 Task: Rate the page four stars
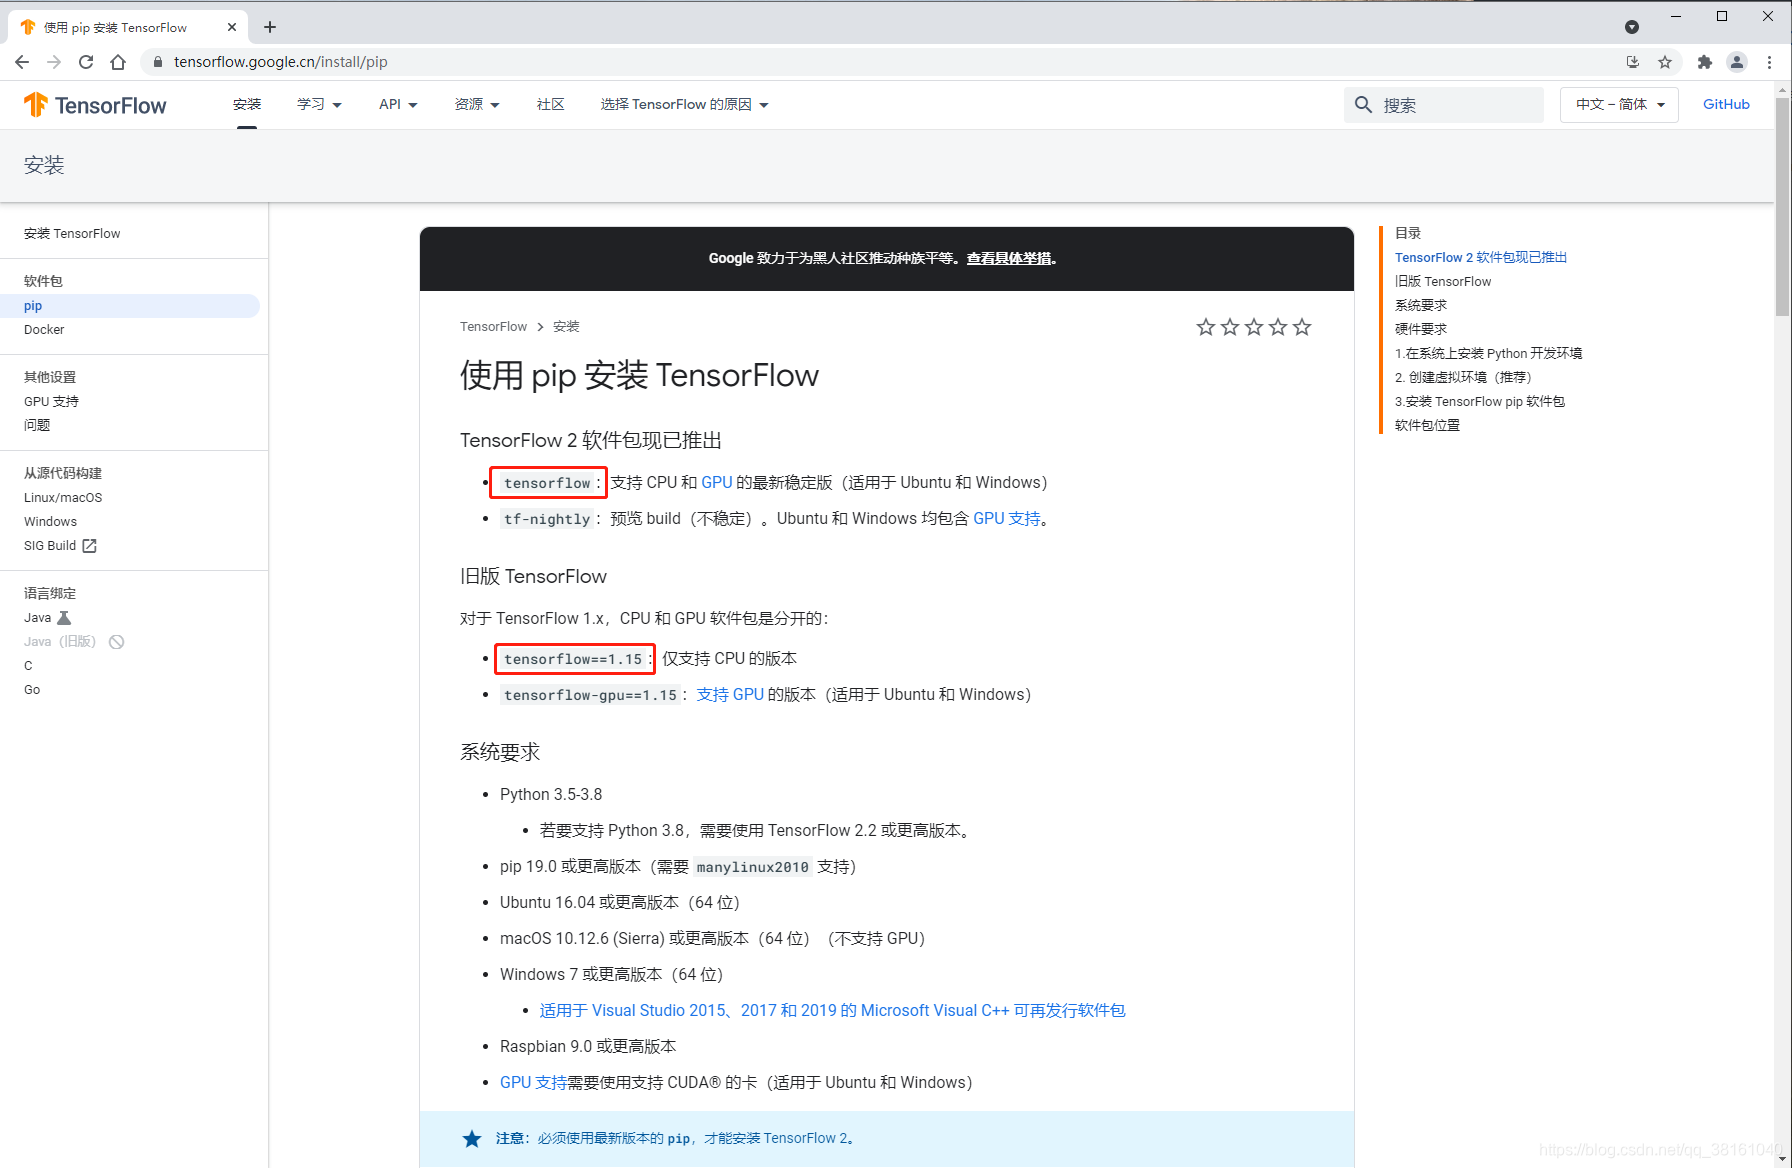tap(1278, 327)
